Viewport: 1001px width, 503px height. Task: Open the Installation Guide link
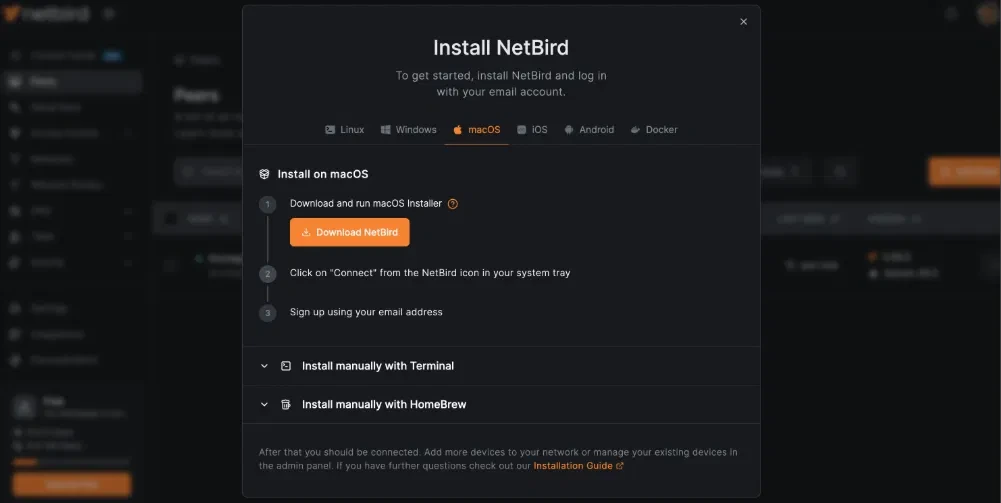coord(573,466)
